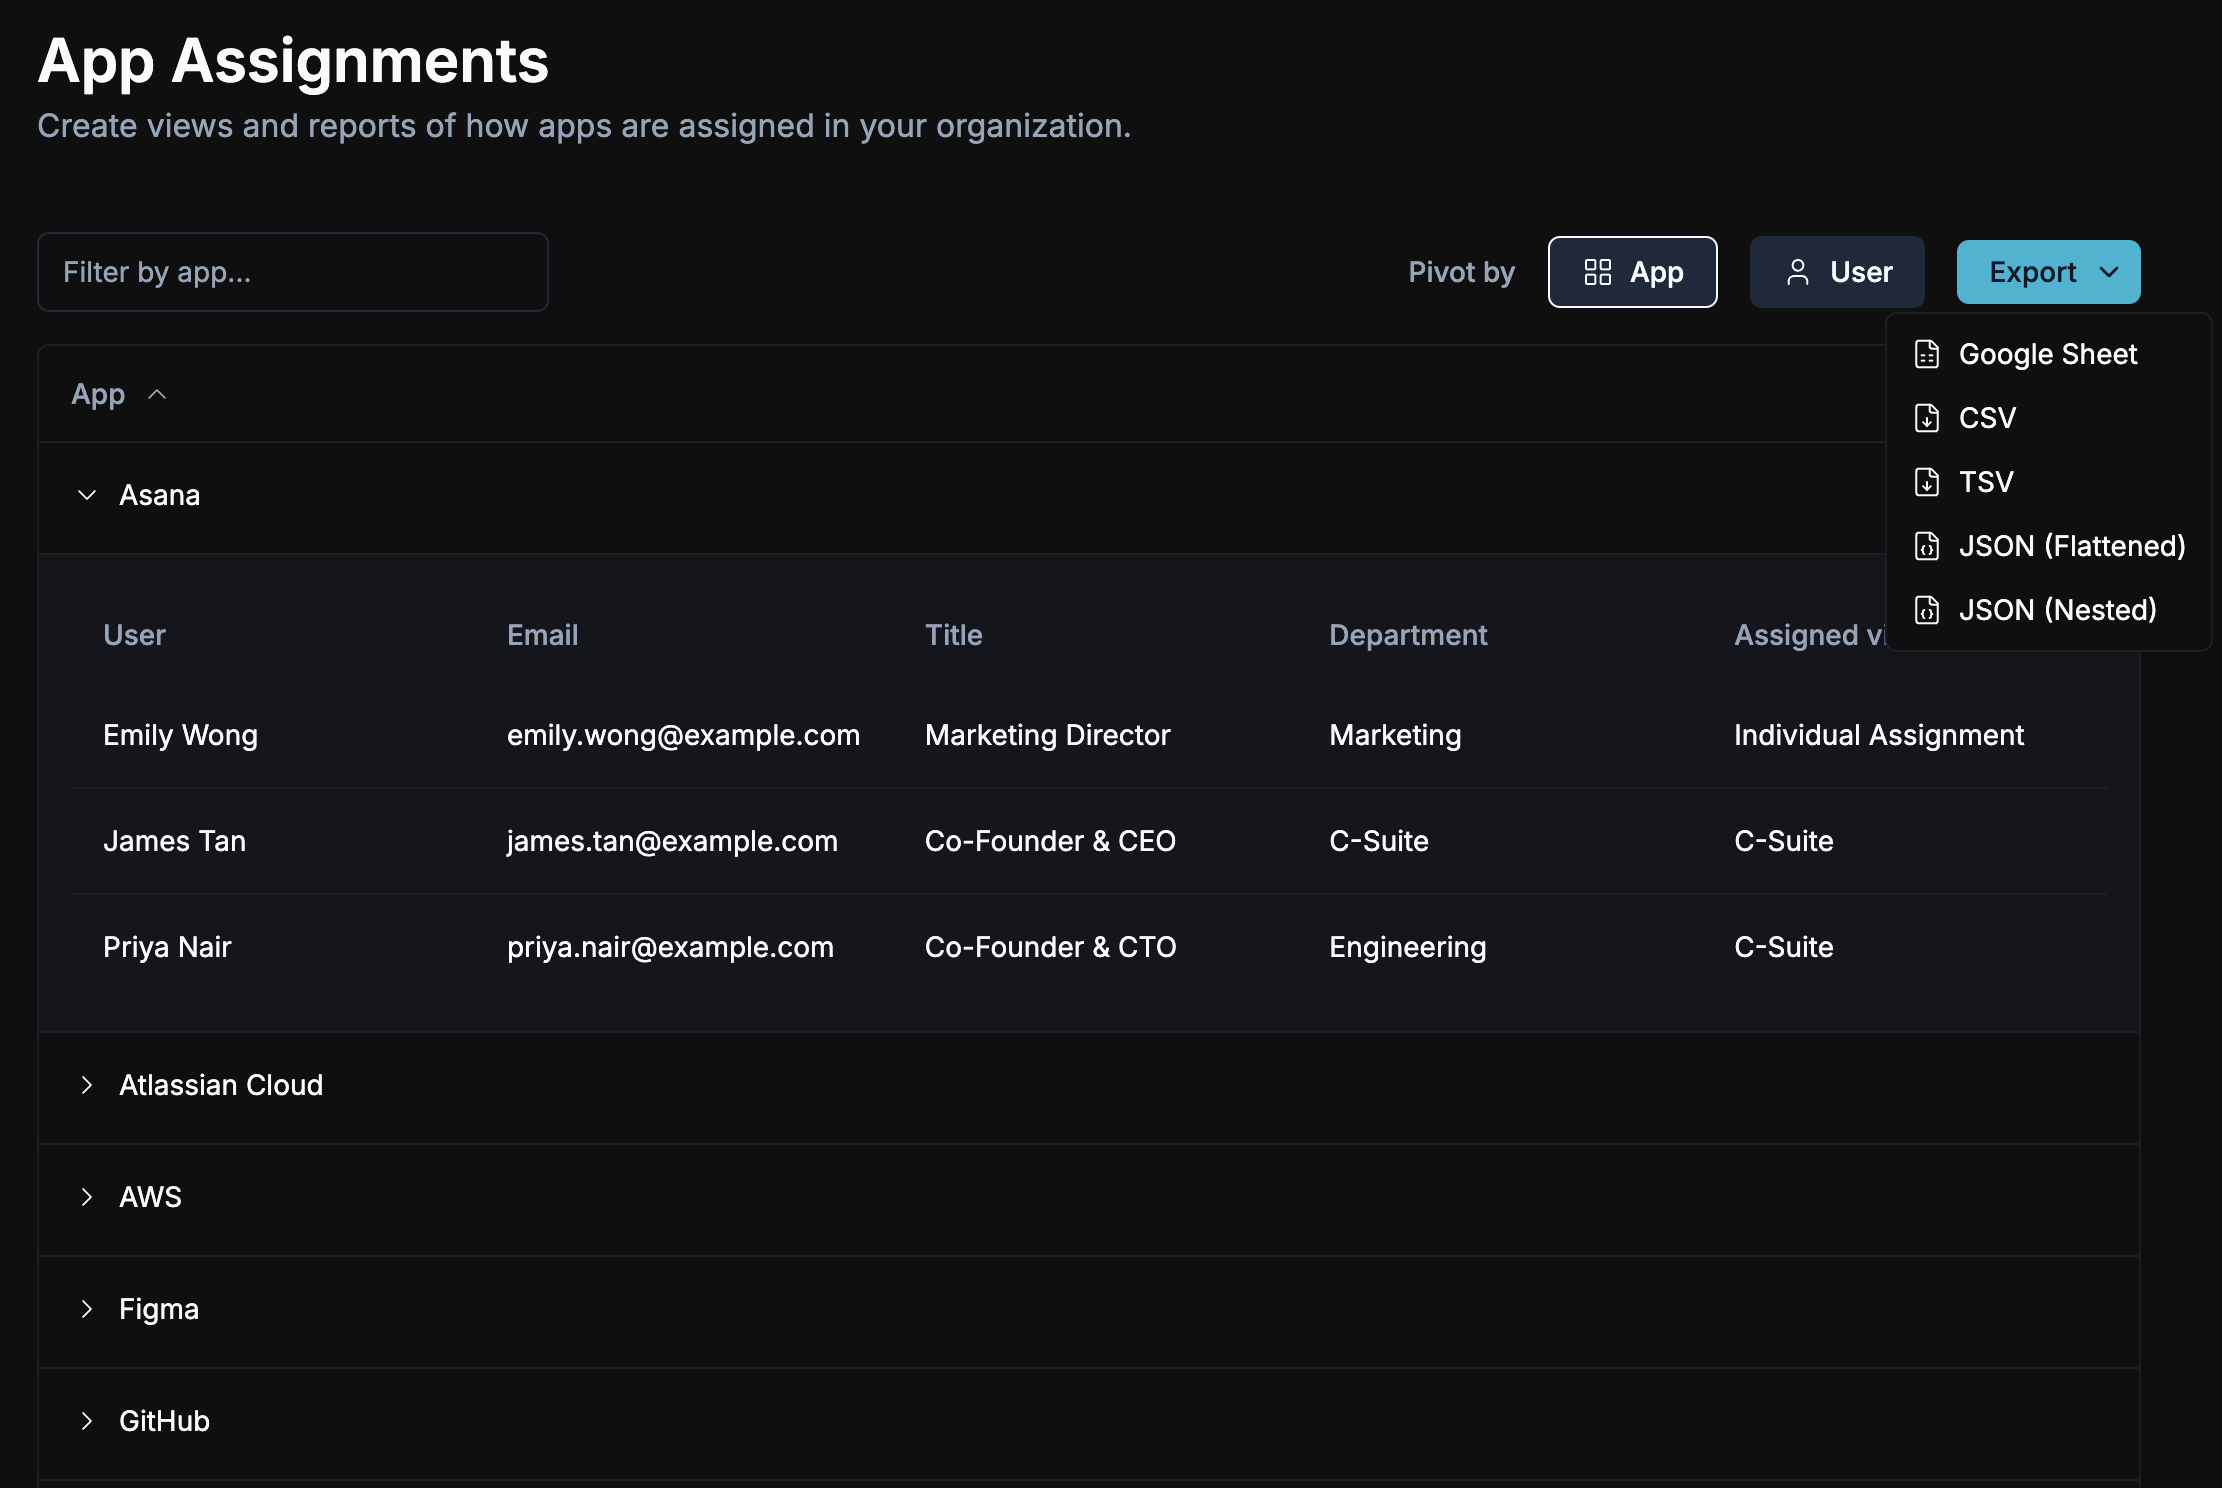Click the person icon in User pivot
The height and width of the screenshot is (1488, 2222).
(1797, 272)
